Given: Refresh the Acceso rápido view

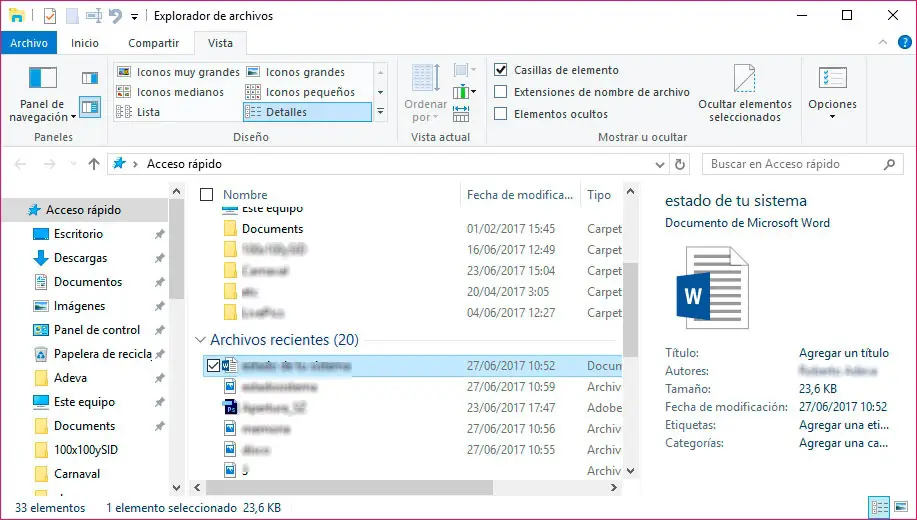Looking at the screenshot, I should click(680, 164).
